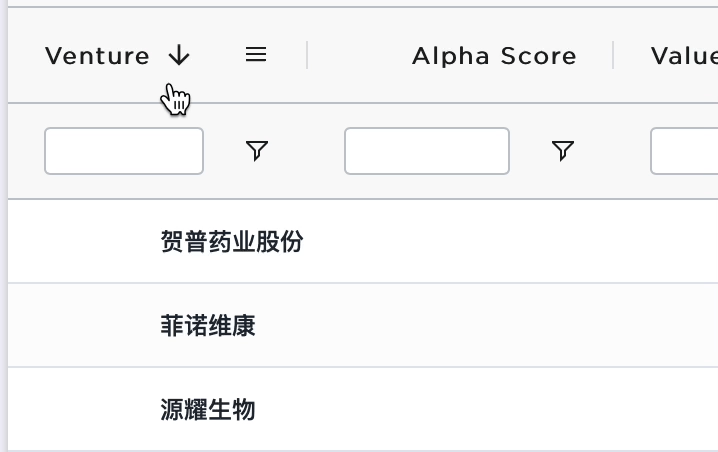This screenshot has height=452, width=718.
Task: Select Alpha Score cell in 贺普药业股份 row
Action: 460,241
